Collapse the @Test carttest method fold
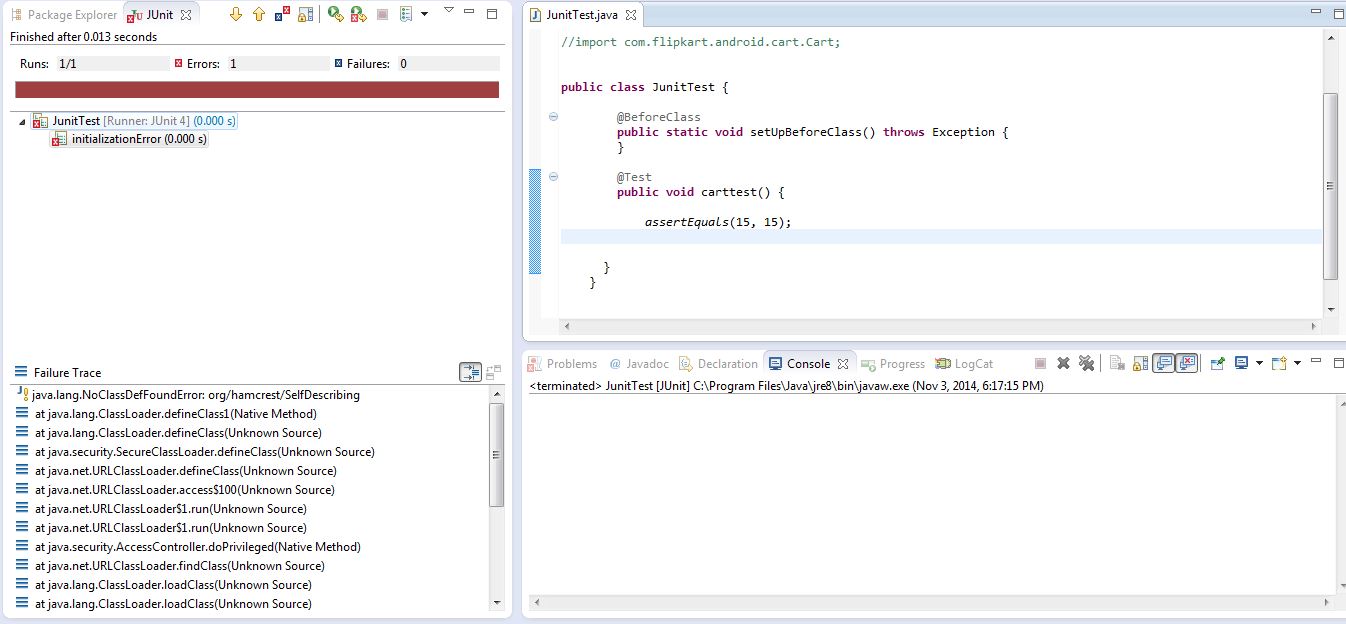 (x=553, y=177)
